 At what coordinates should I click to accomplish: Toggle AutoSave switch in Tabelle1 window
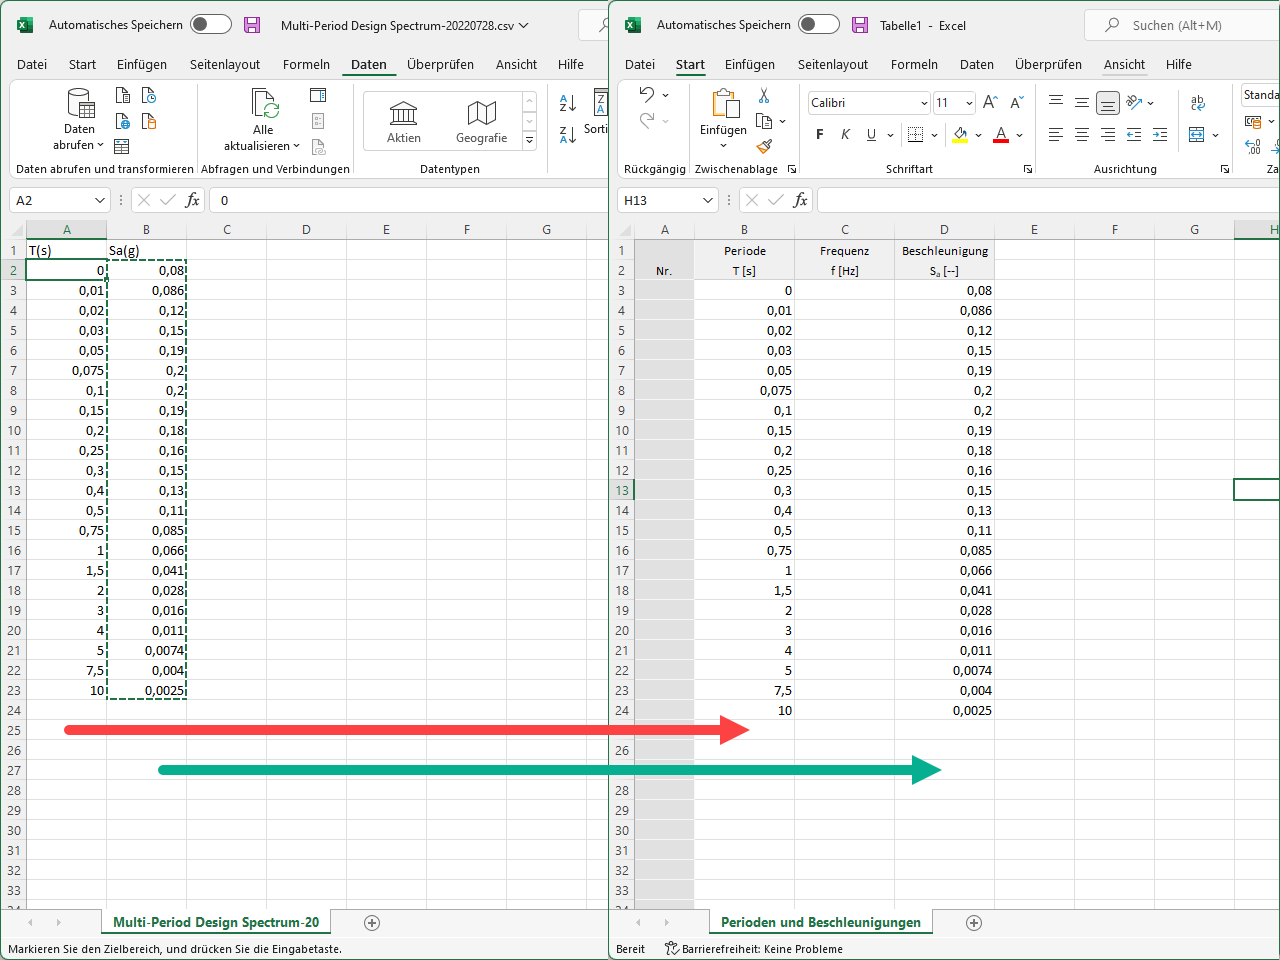(818, 25)
